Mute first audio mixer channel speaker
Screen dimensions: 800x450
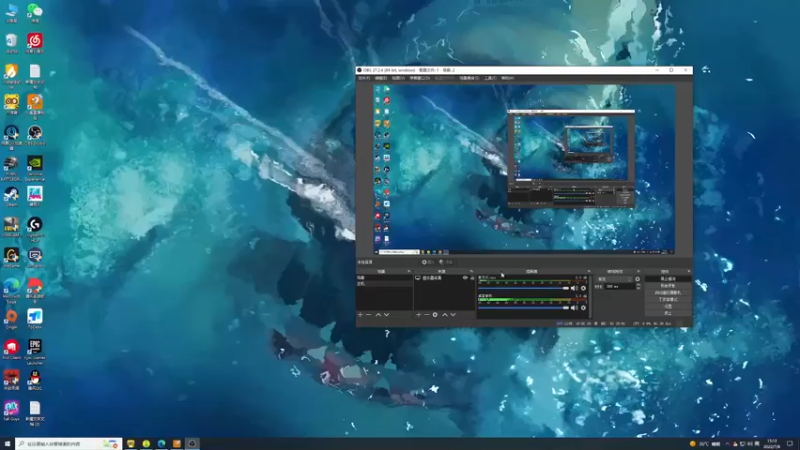(x=574, y=288)
